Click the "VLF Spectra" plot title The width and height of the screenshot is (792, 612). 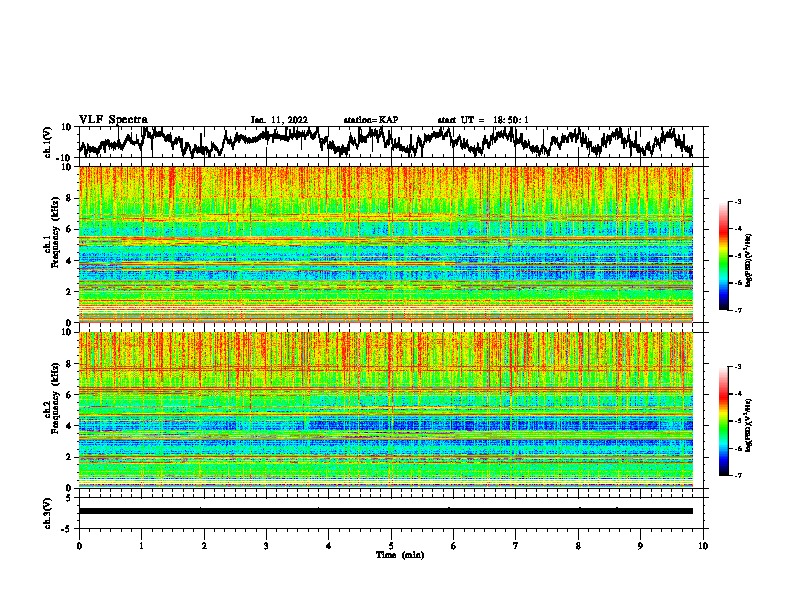[113, 119]
